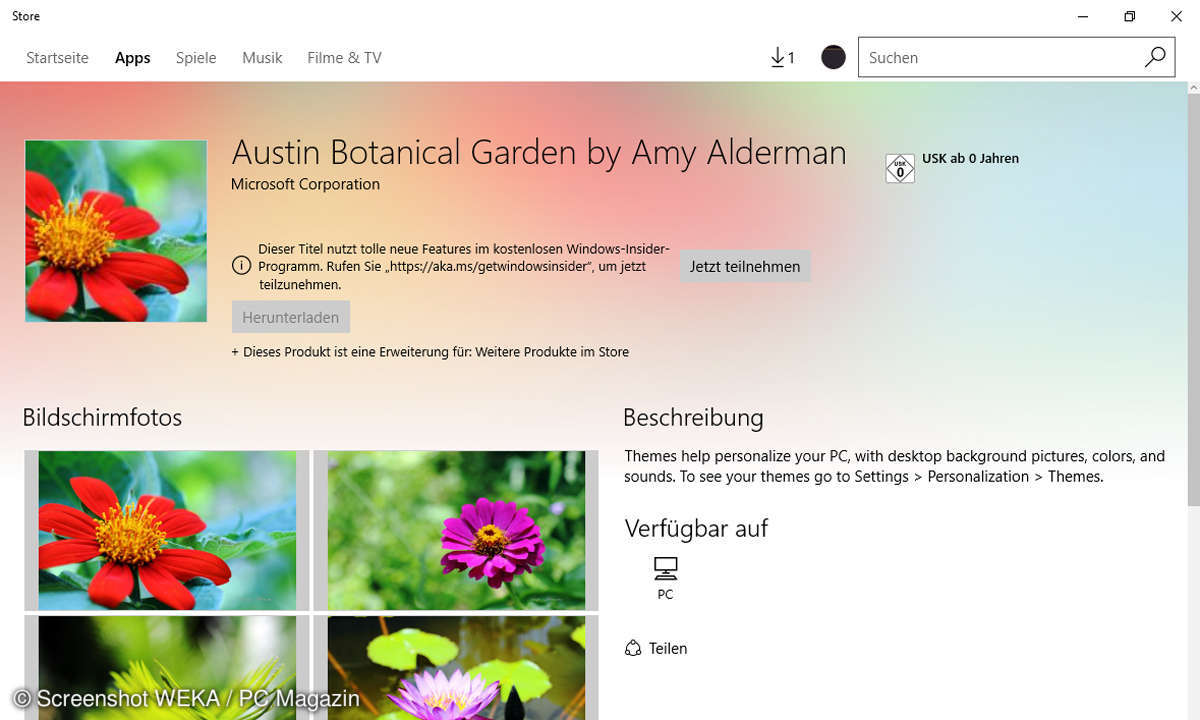This screenshot has width=1200, height=720.
Task: Click the USK ab 0 Jahren text
Action: 970,158
